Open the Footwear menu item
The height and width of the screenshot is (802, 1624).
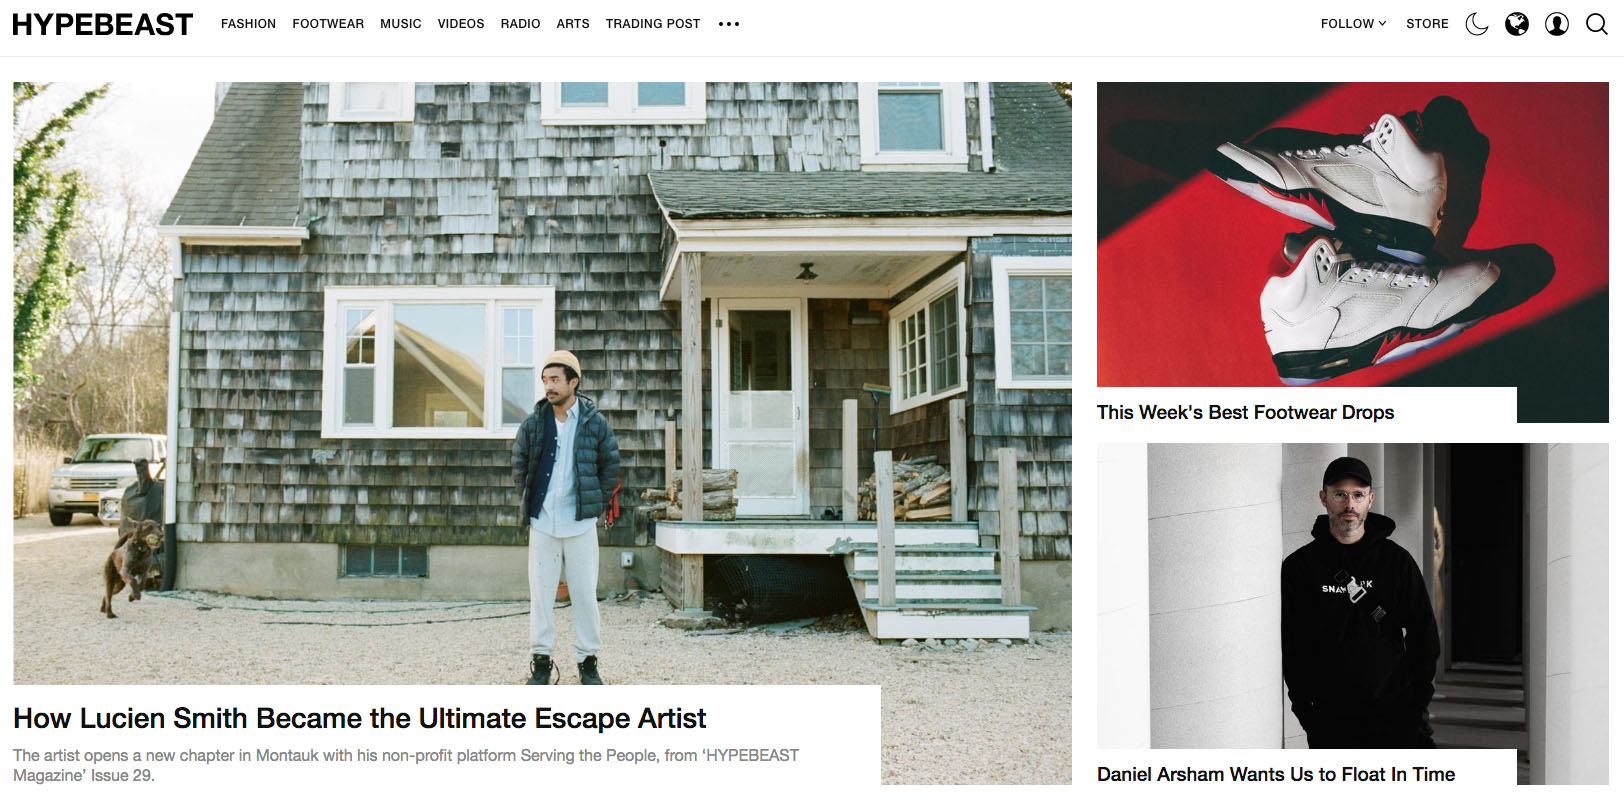(328, 23)
